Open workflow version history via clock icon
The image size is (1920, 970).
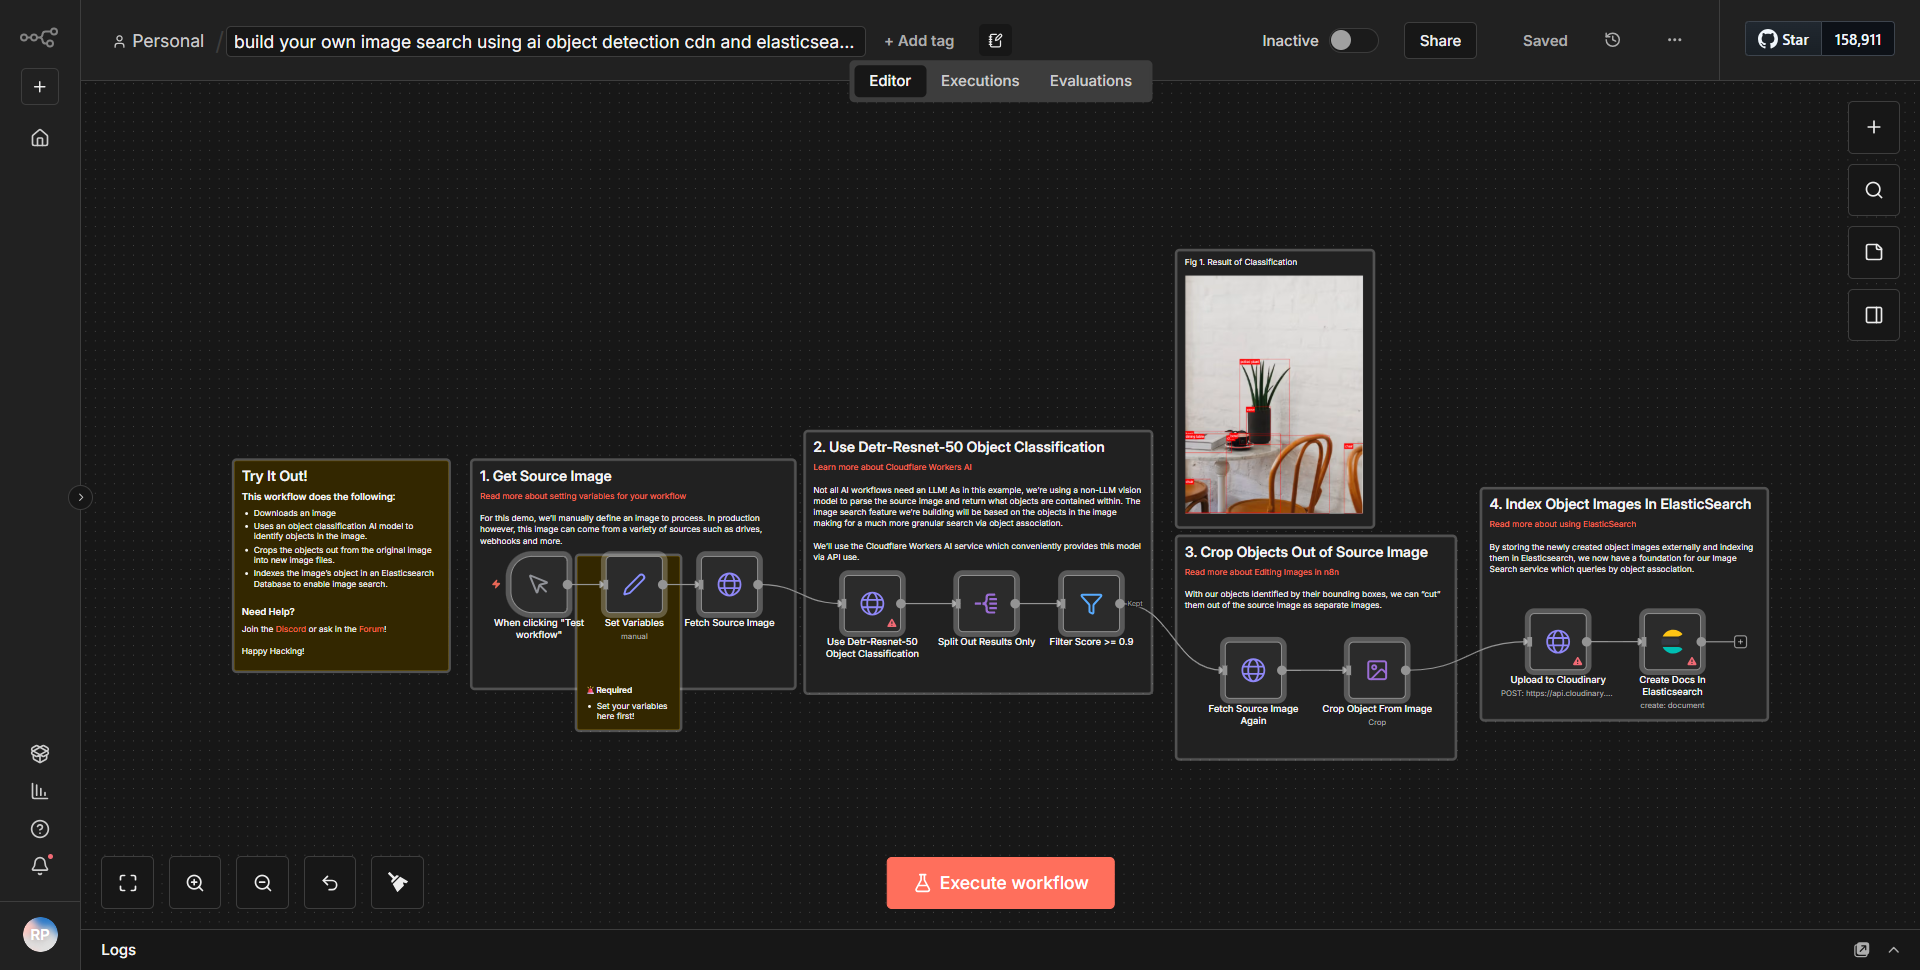(1611, 40)
